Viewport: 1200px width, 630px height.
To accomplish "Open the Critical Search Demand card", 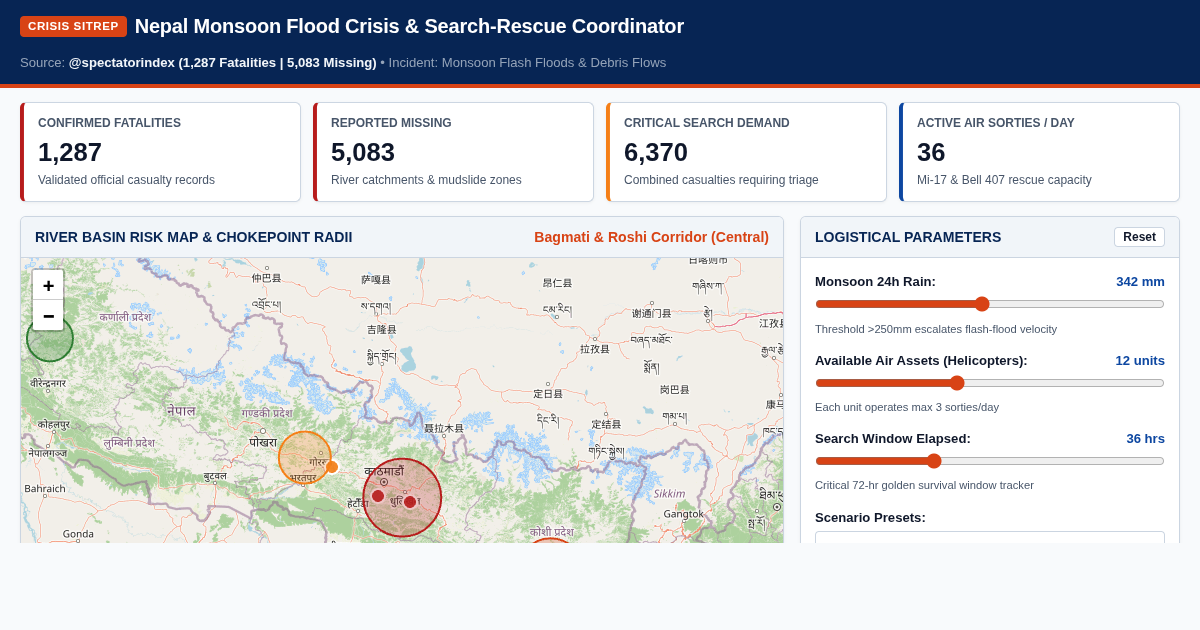I will (x=746, y=152).
